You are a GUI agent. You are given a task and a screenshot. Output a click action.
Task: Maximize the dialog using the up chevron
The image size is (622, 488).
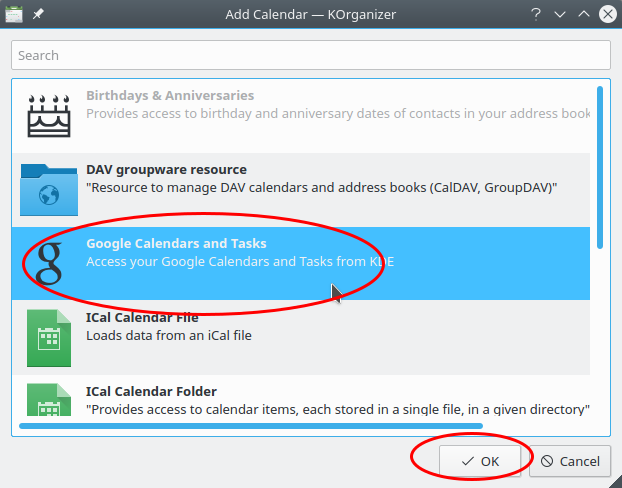click(x=584, y=14)
